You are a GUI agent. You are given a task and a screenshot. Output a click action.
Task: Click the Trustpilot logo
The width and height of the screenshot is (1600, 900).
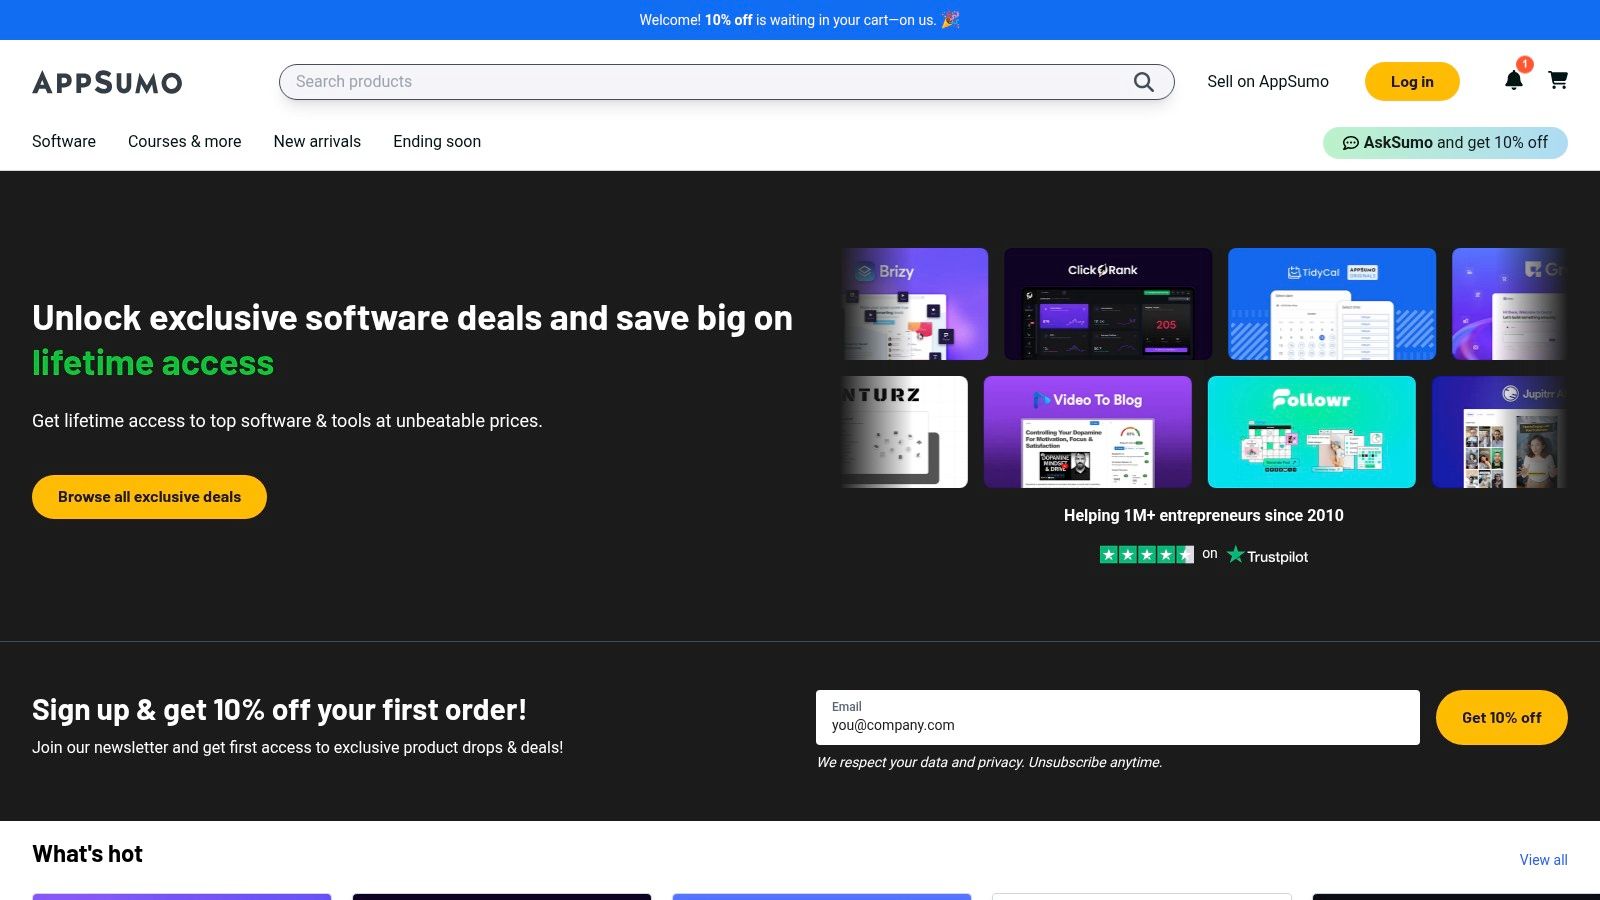[x=1268, y=555]
